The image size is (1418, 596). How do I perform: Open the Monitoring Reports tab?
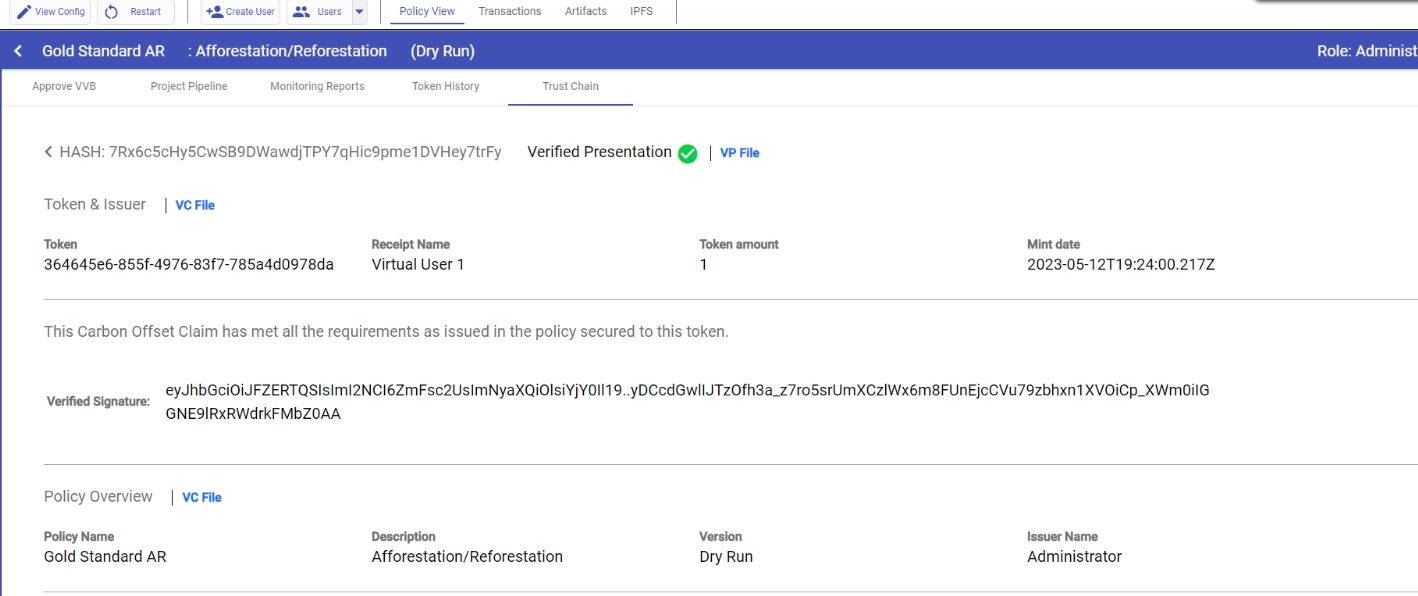pyautogui.click(x=317, y=87)
